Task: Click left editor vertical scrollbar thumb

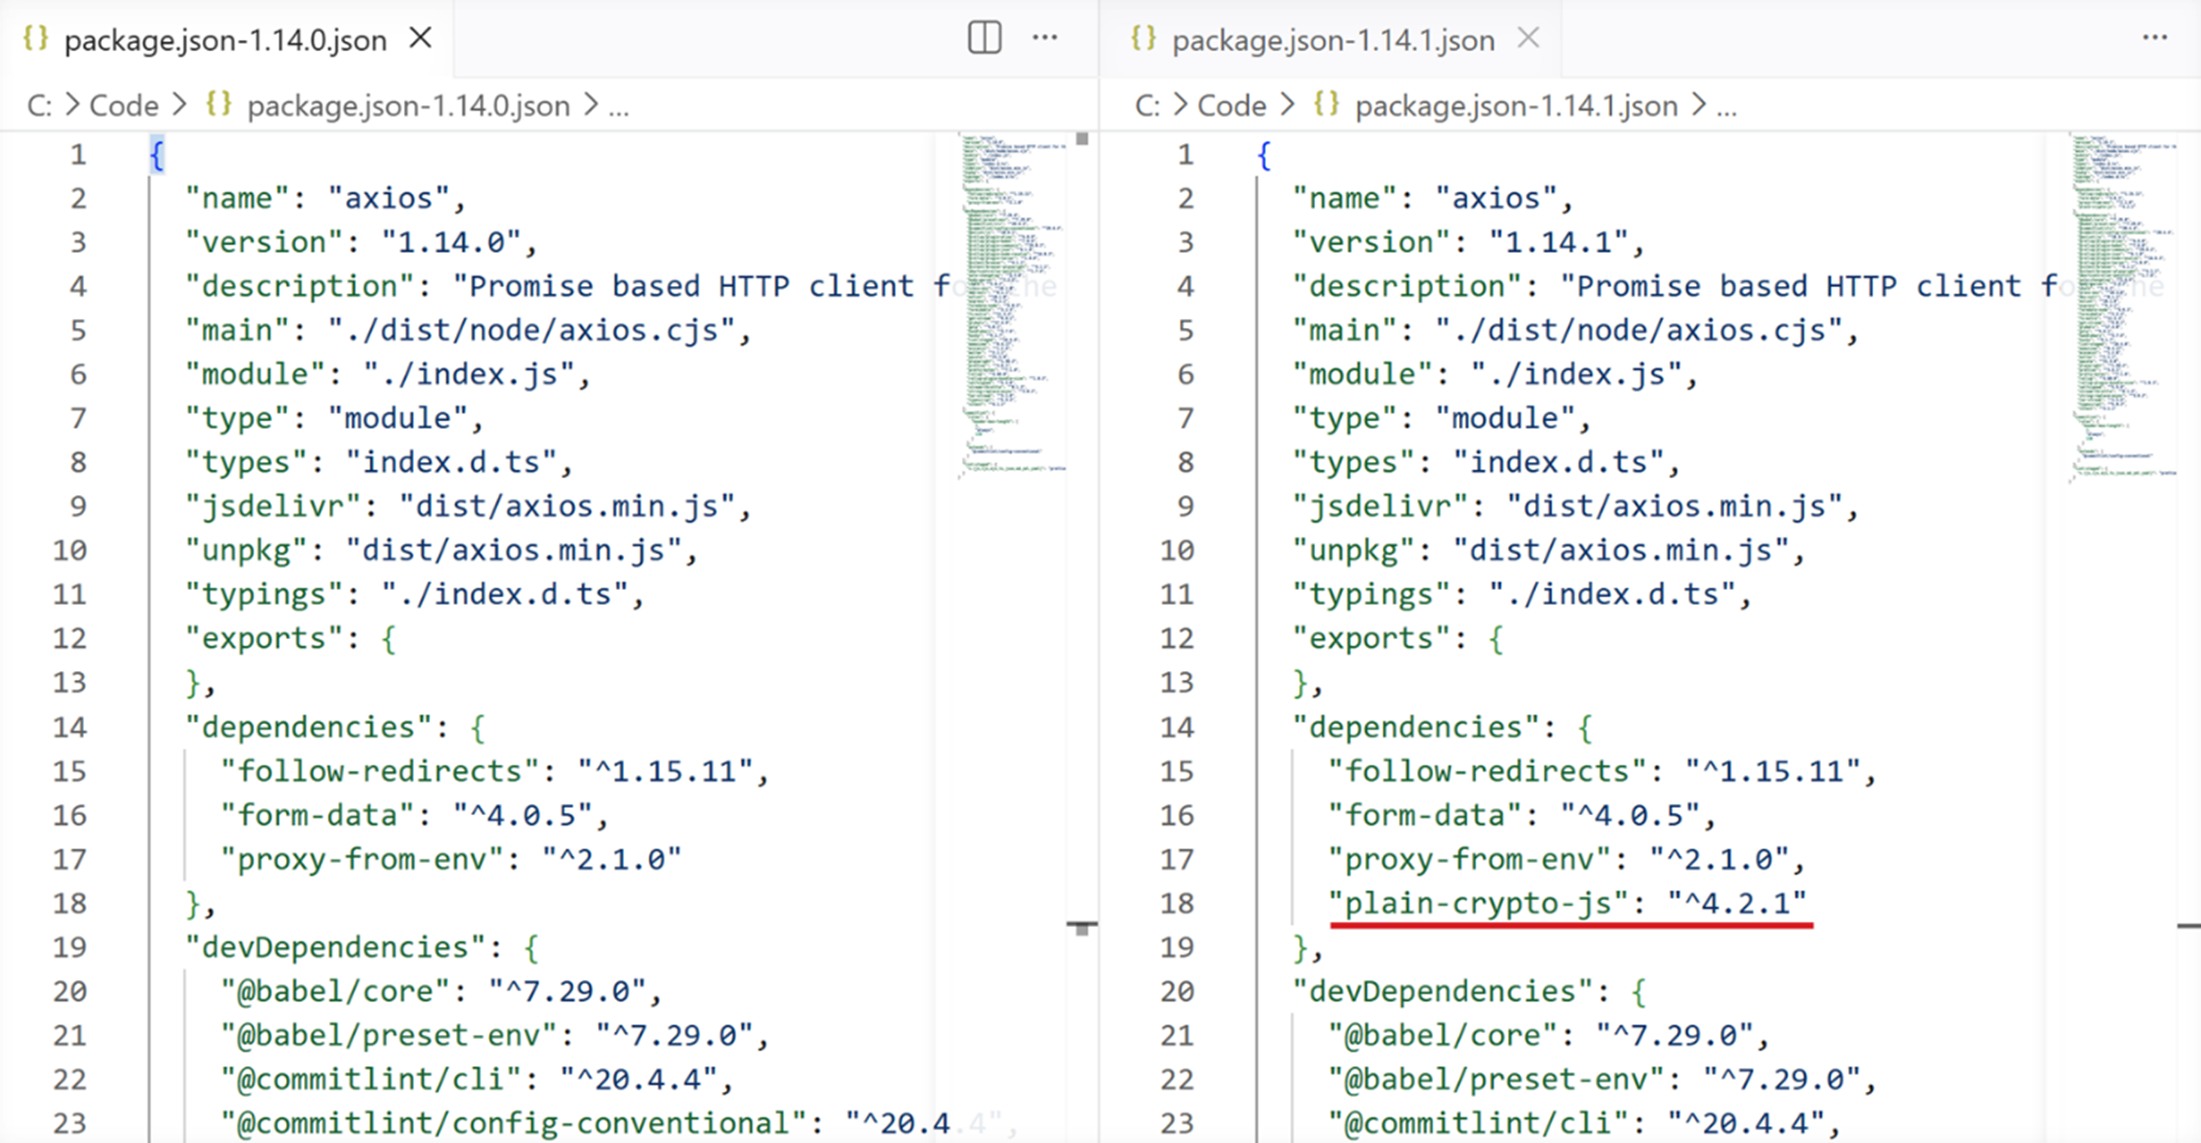Action: click(1082, 140)
